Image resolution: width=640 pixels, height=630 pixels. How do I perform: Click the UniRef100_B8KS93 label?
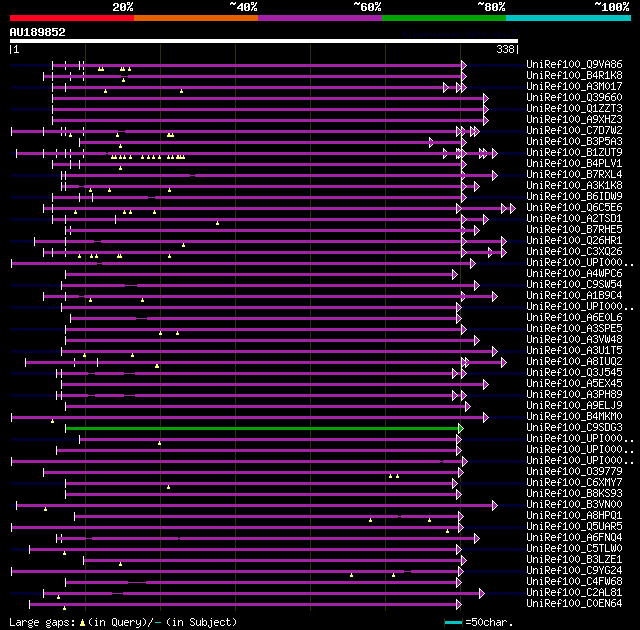pos(574,494)
